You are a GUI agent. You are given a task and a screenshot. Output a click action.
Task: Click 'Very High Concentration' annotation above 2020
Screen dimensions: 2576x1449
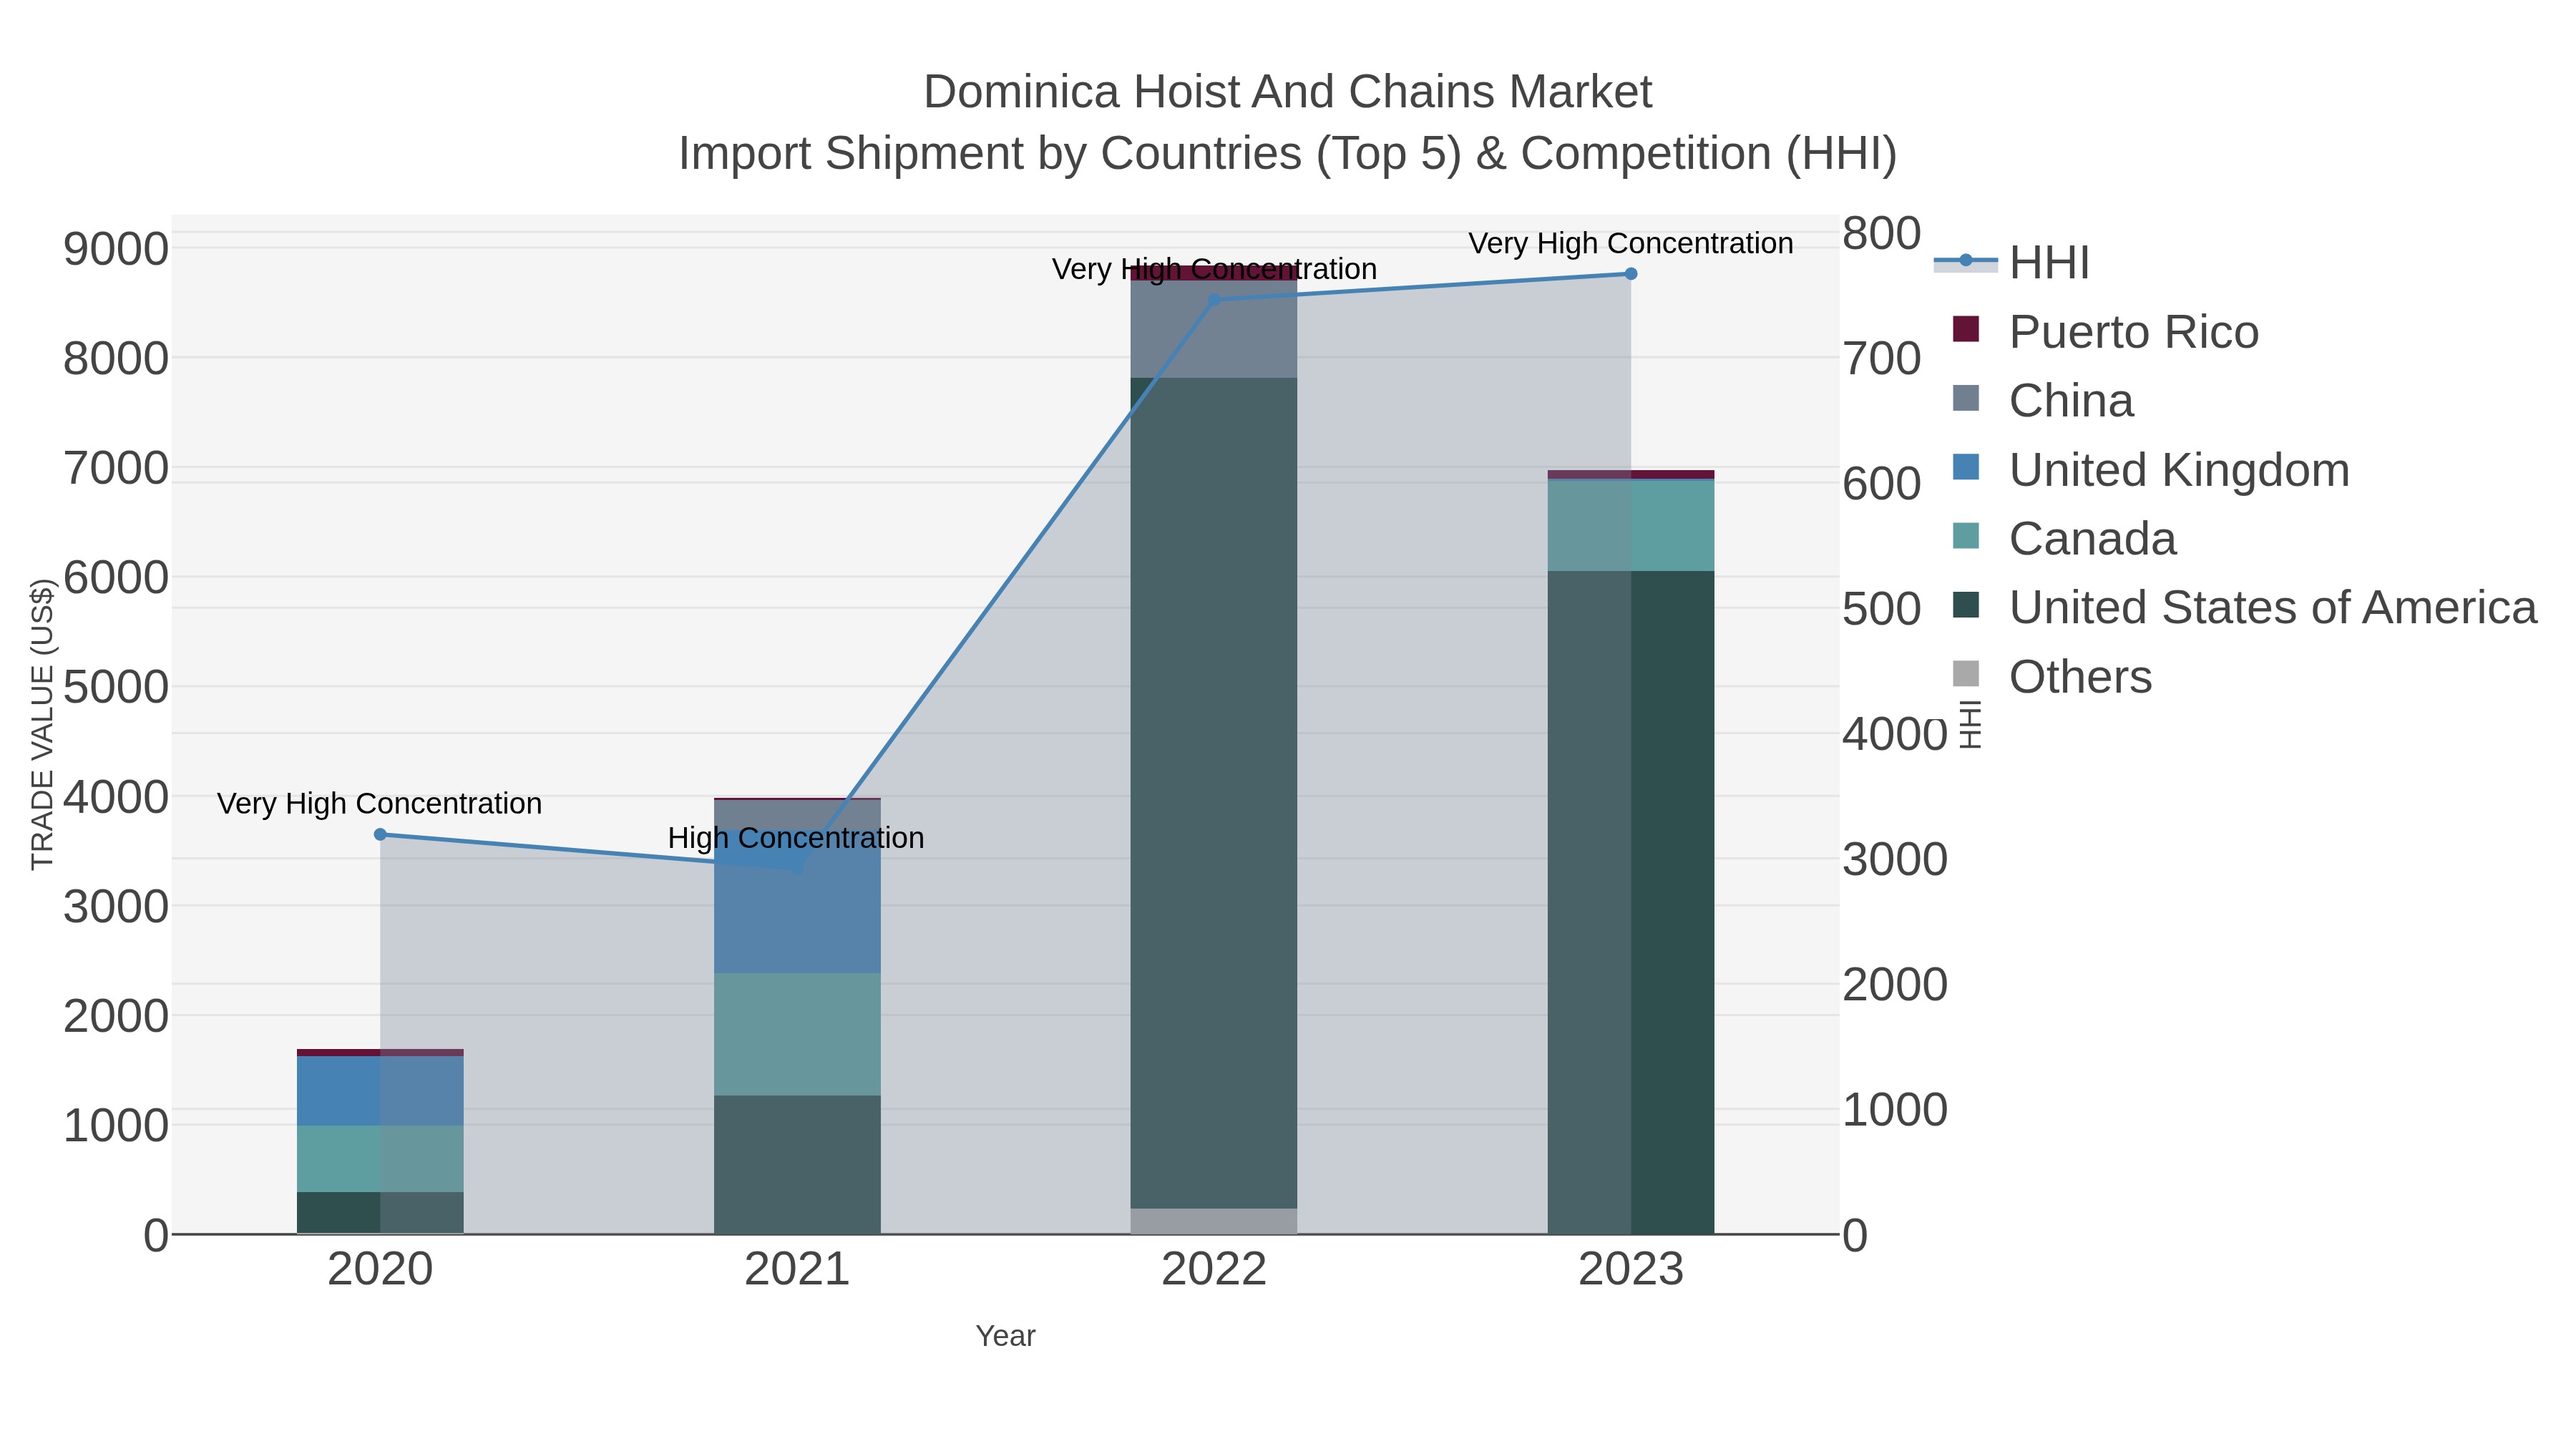click(x=379, y=804)
